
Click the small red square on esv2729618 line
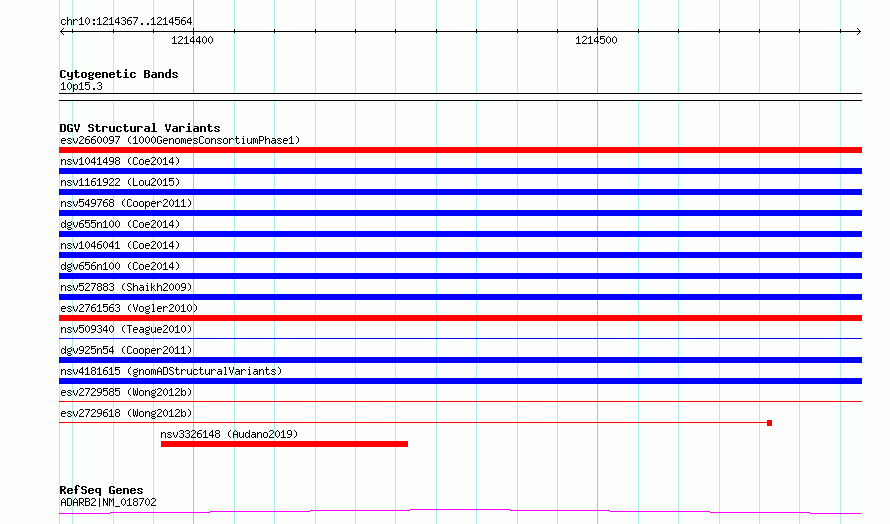[x=769, y=423]
